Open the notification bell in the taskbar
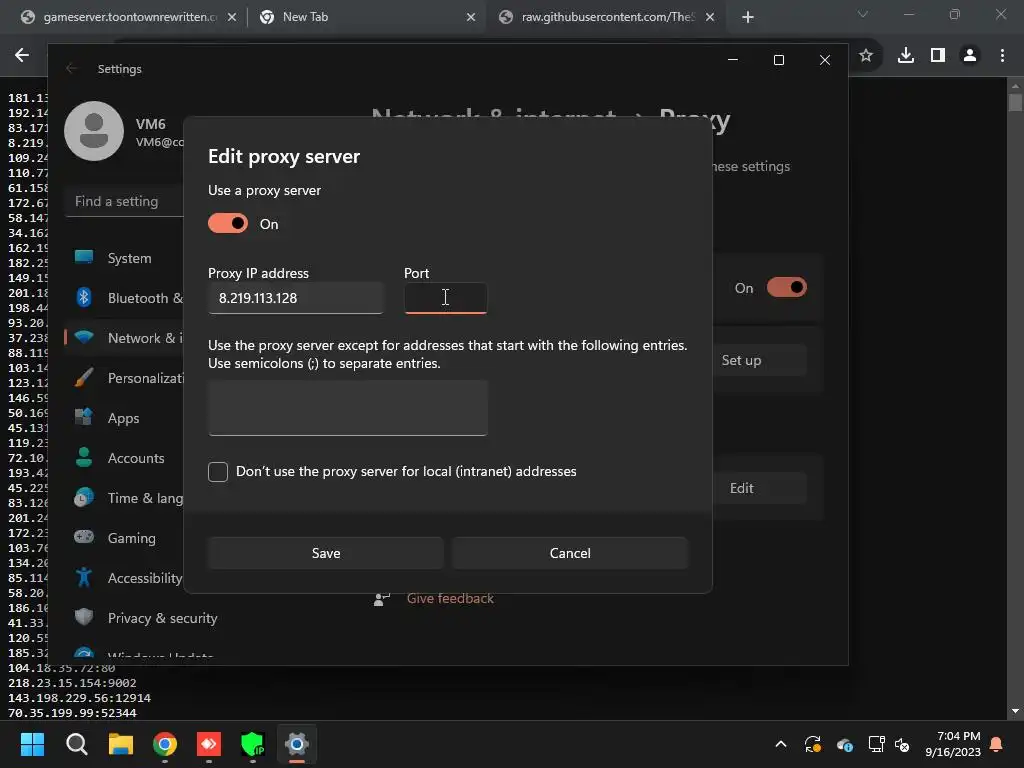The width and height of the screenshot is (1024, 768). pyautogui.click(x=997, y=744)
